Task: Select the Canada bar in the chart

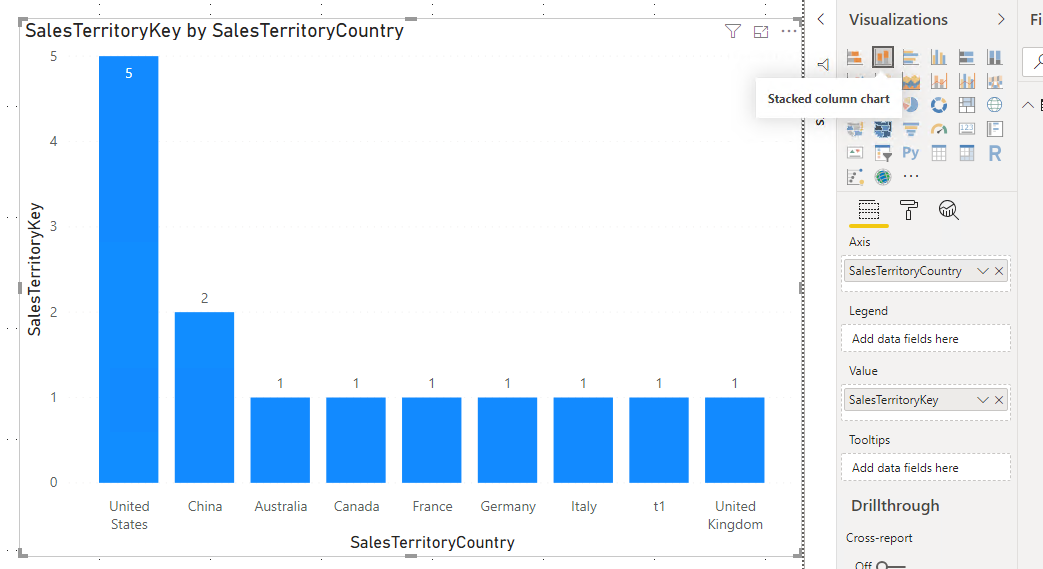Action: coord(356,440)
